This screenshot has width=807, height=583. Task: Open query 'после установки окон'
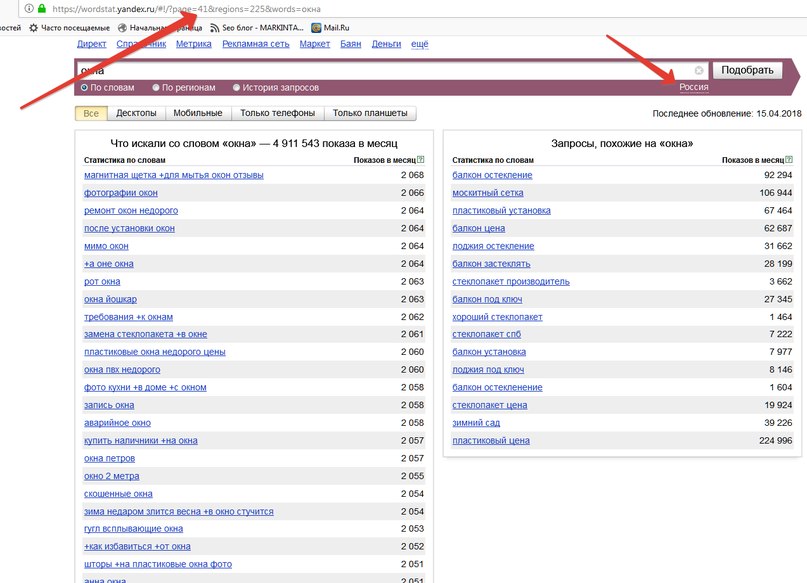[129, 228]
